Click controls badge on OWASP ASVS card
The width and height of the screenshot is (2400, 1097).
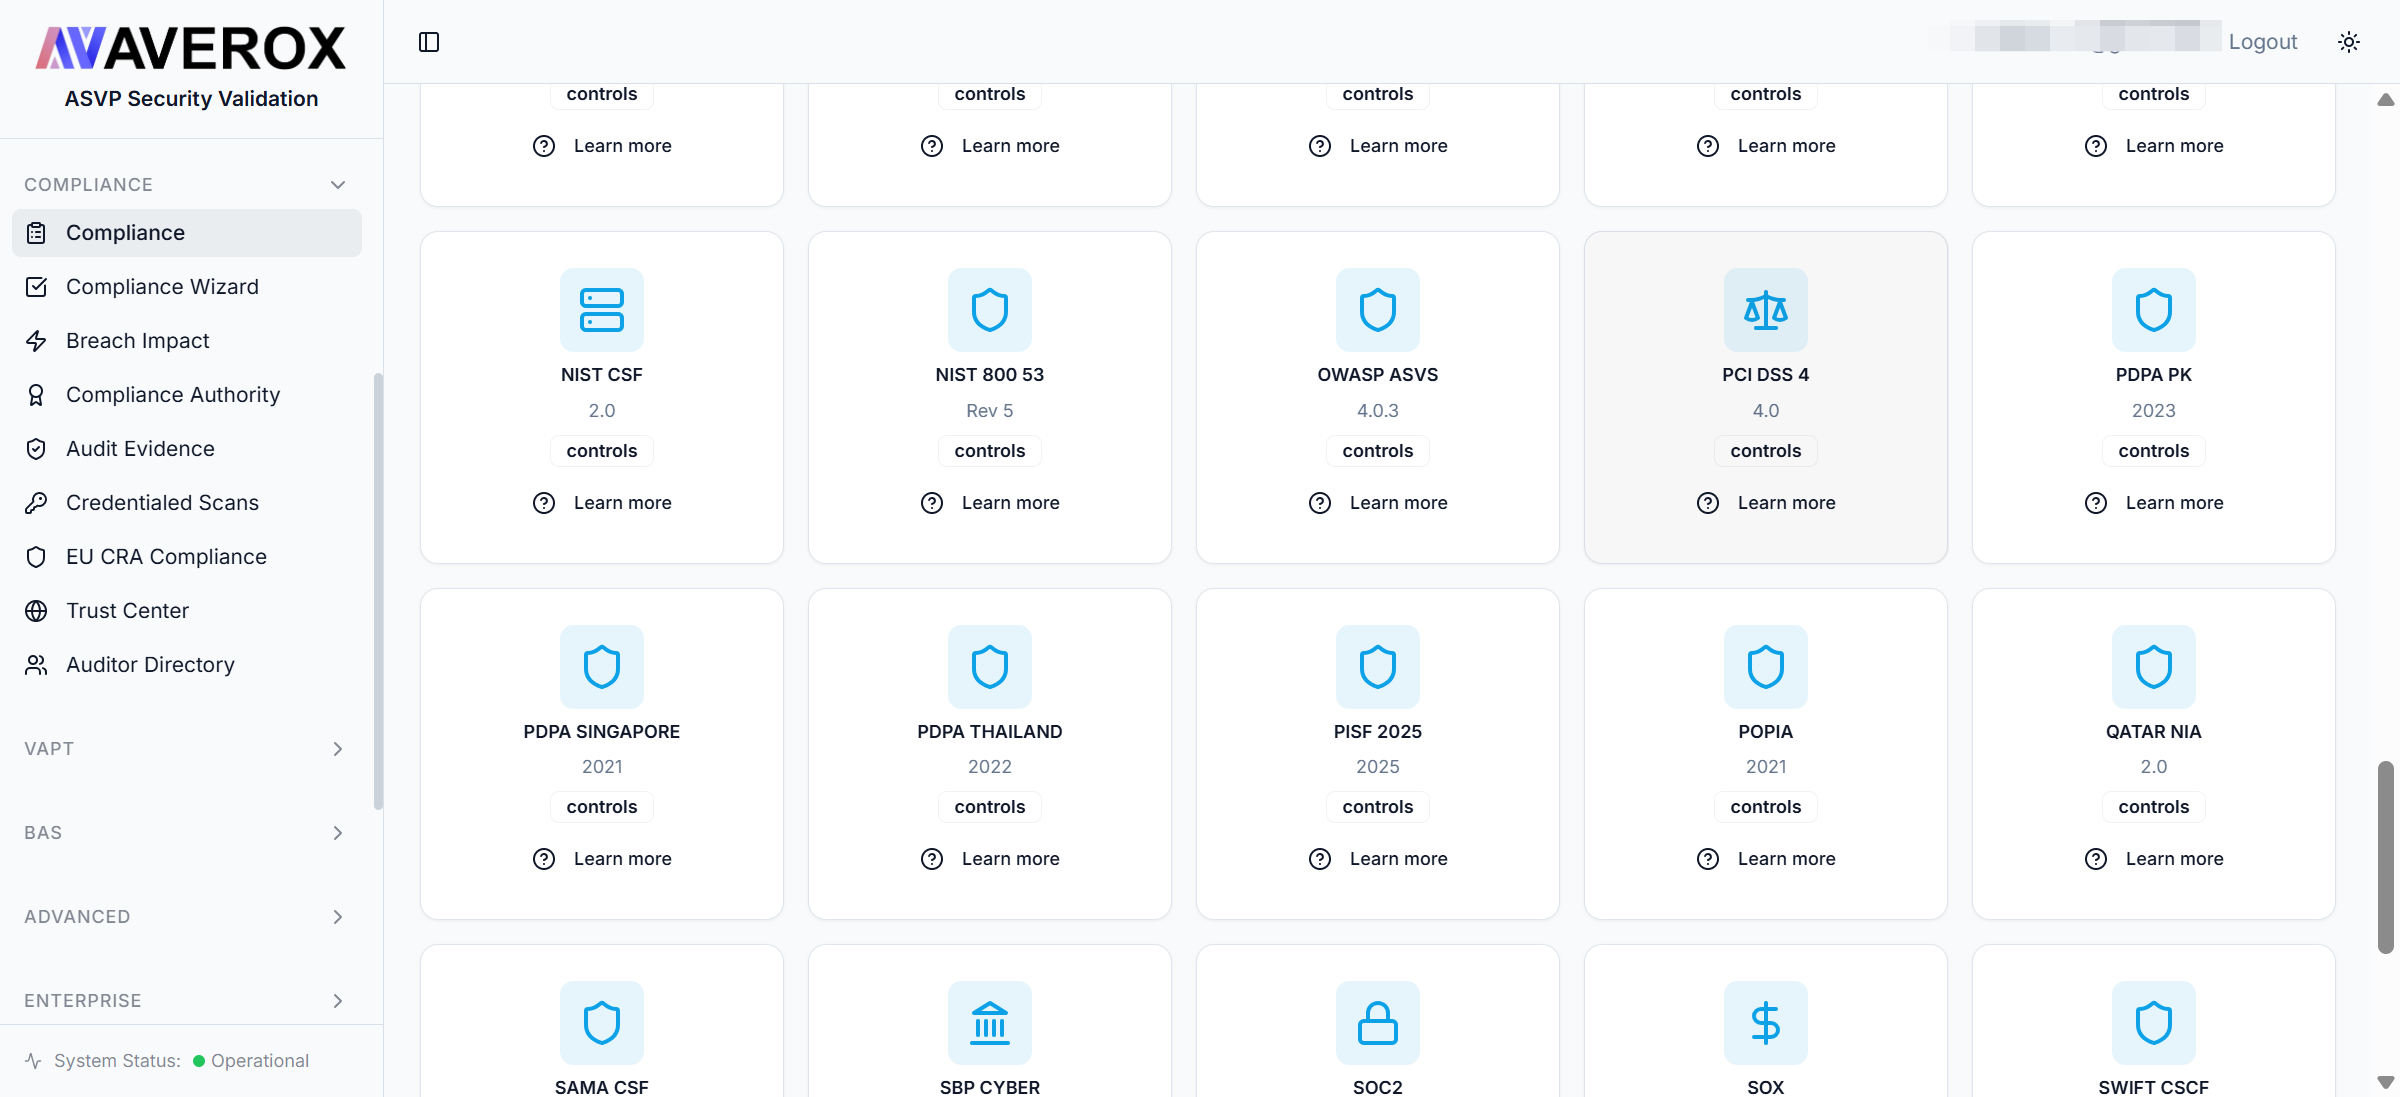1378,451
